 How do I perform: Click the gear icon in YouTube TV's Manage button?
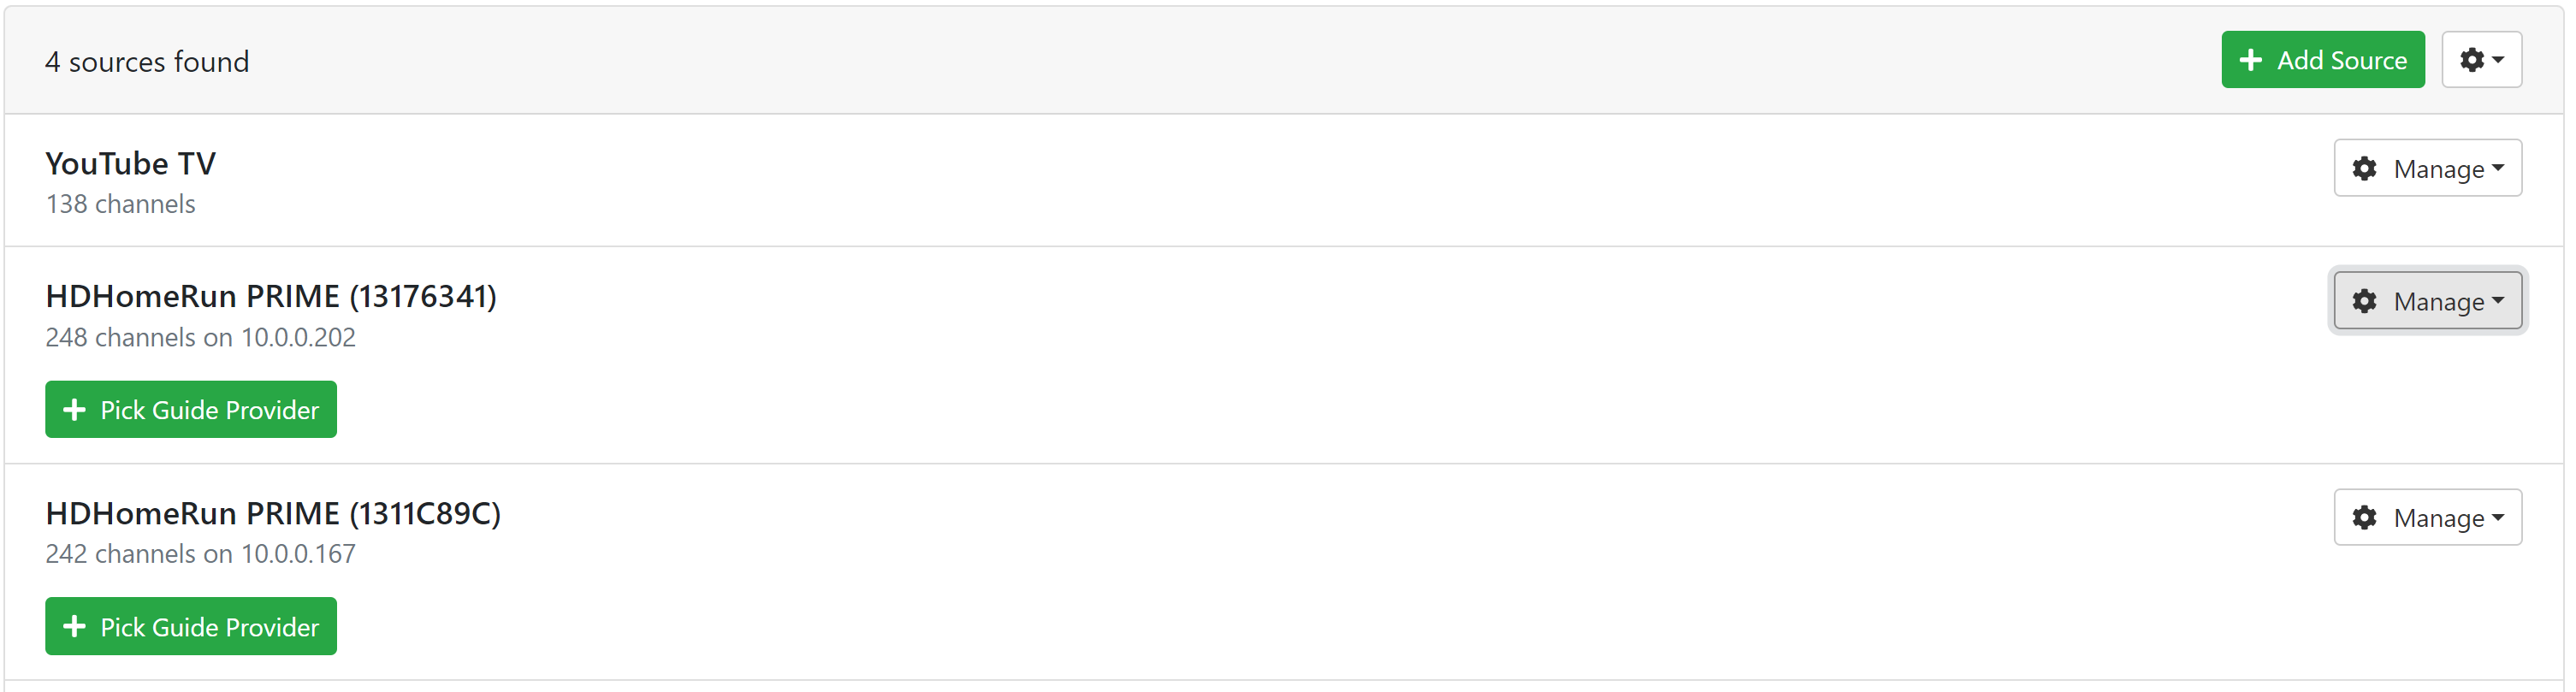(2364, 168)
